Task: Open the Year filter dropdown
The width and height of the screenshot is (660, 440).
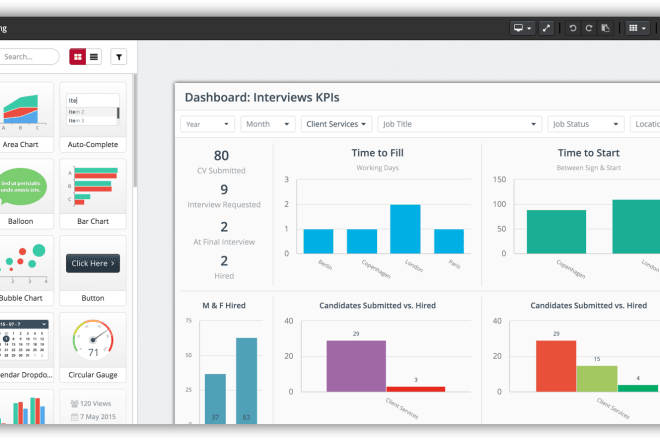Action: point(208,124)
